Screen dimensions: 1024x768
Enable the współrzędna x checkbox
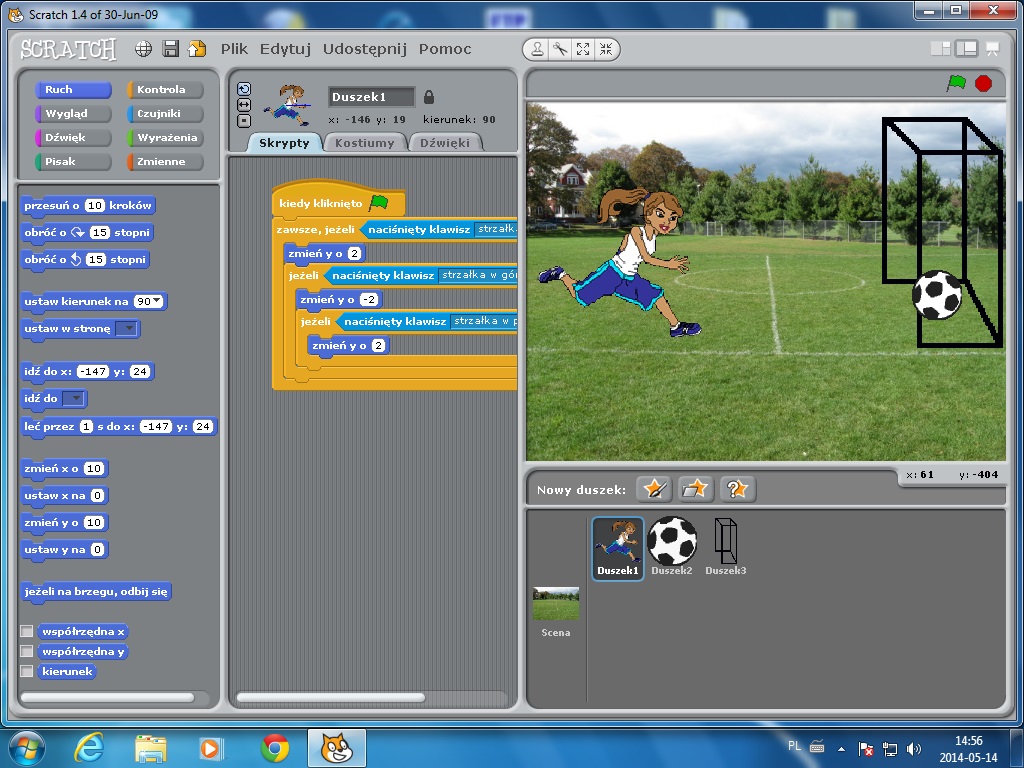tap(27, 632)
